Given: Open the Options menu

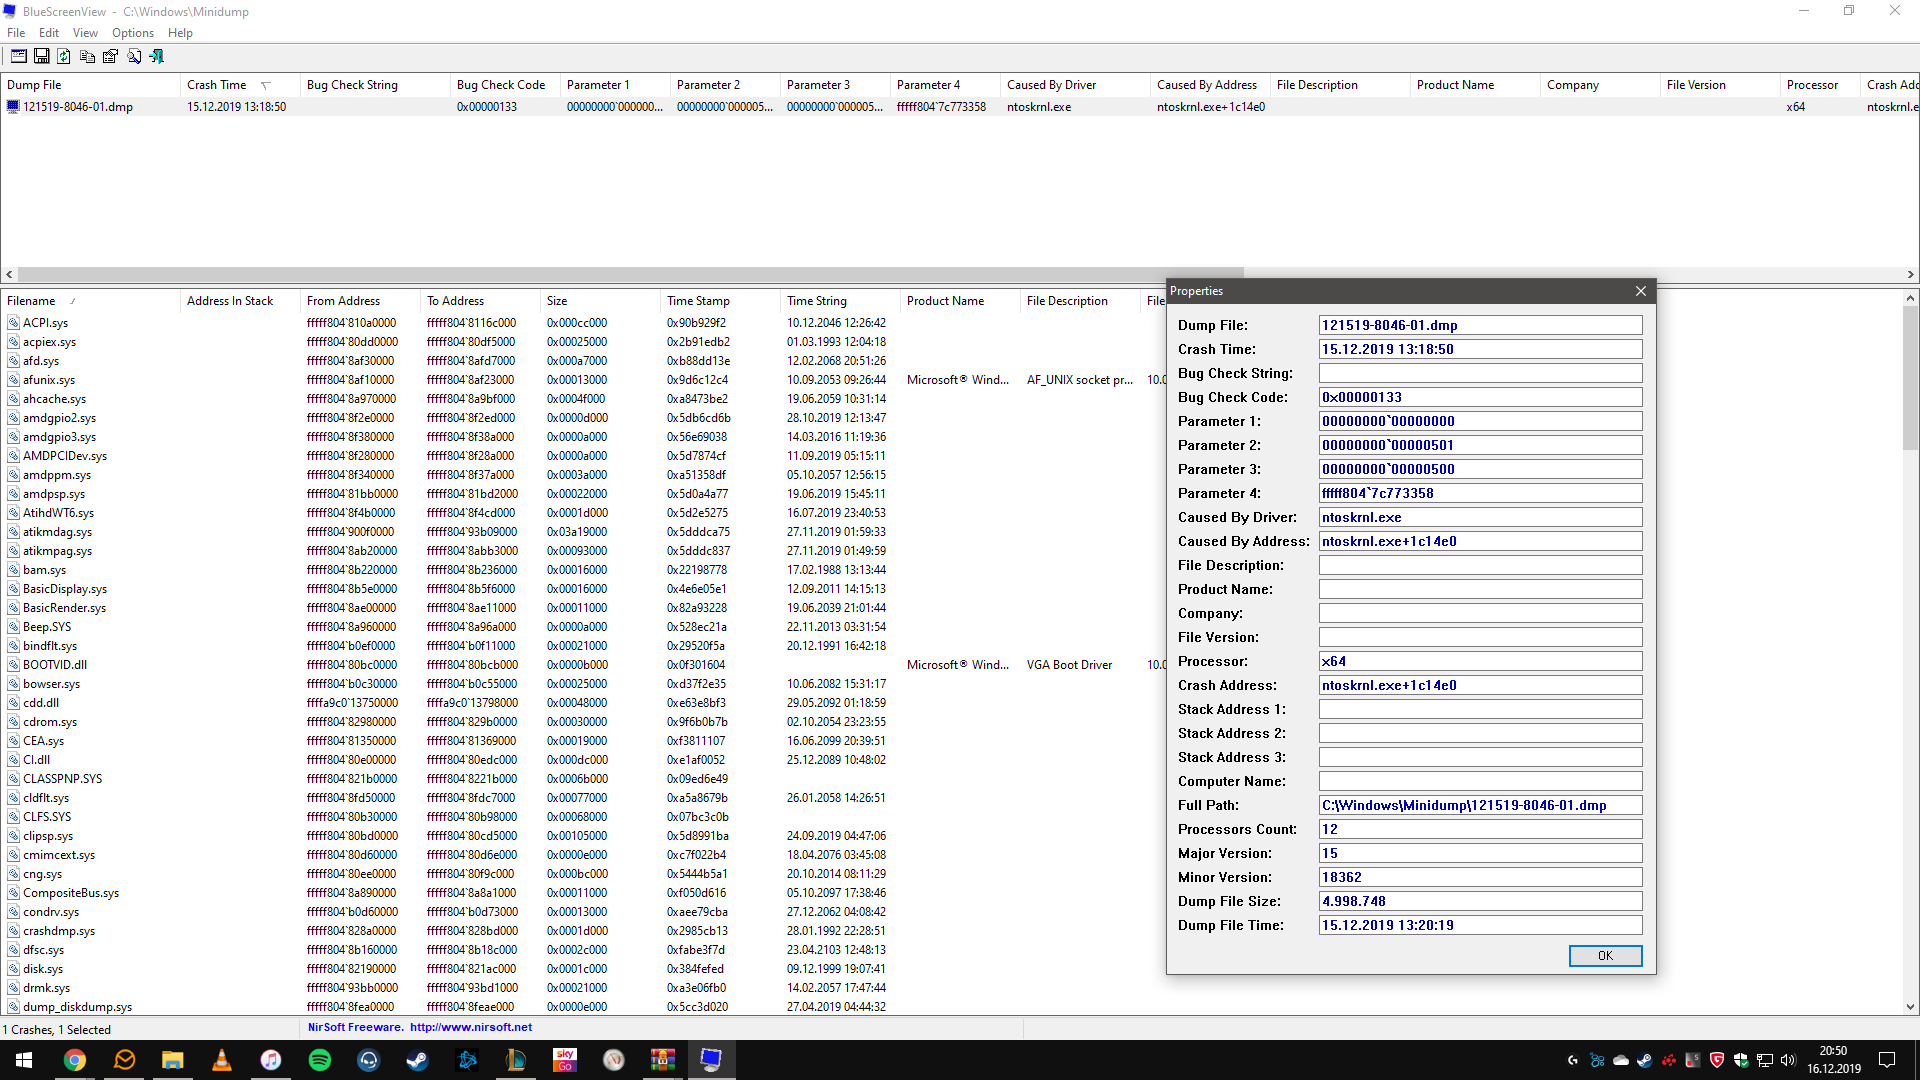Looking at the screenshot, I should pos(132,33).
